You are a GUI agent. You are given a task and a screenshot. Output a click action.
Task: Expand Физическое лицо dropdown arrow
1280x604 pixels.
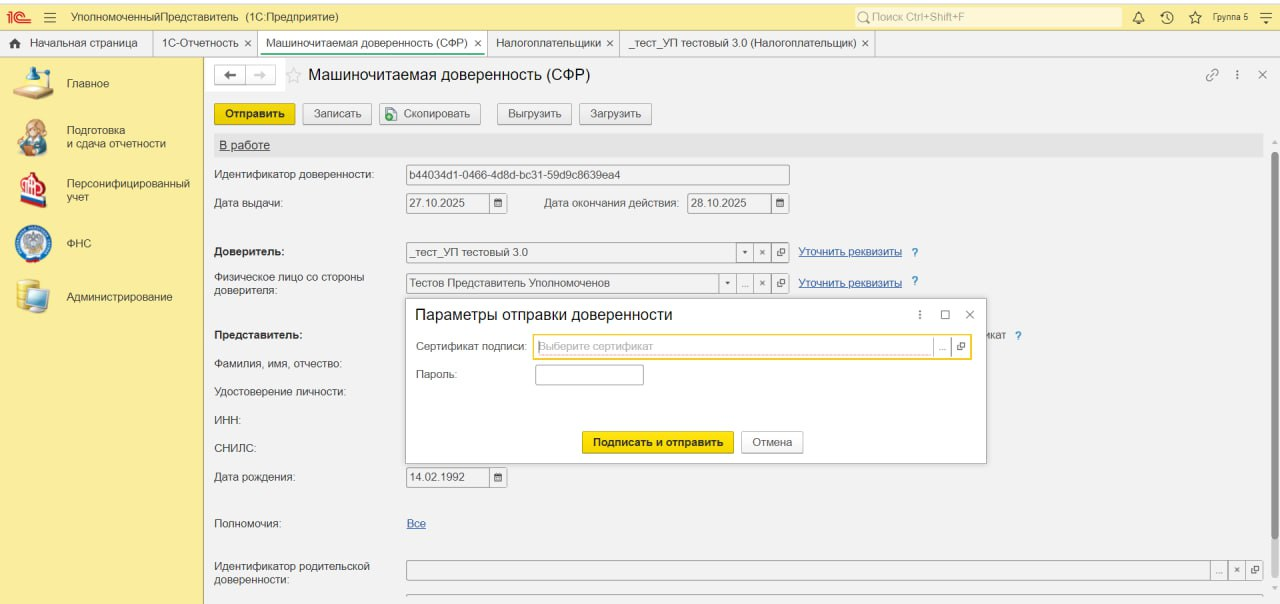pyautogui.click(x=727, y=283)
